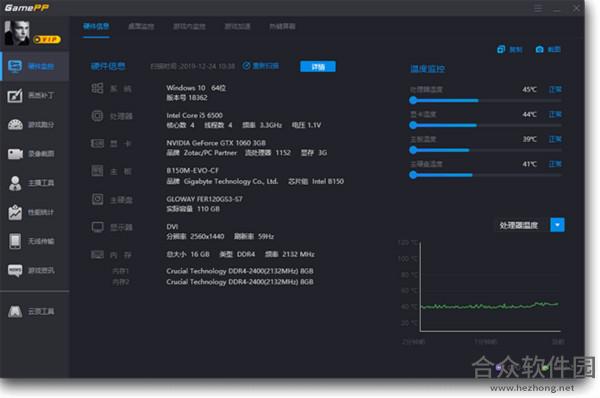Open the blue dropdown arrow above the chart
This screenshot has height=398, width=600.
coord(558,225)
